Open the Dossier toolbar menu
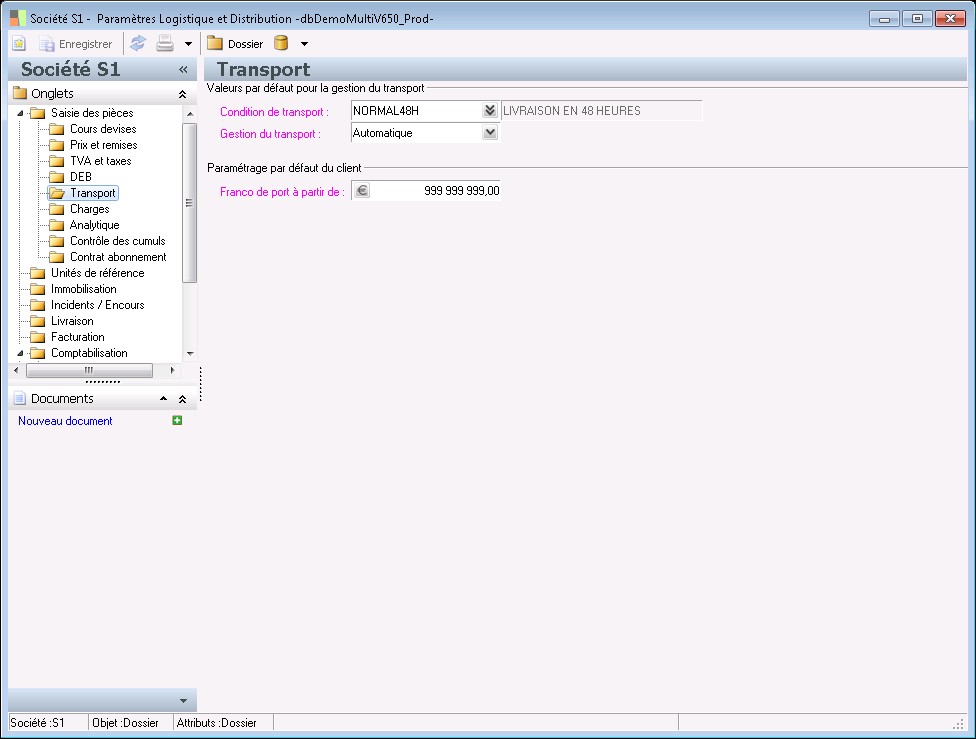The width and height of the screenshot is (976, 739). pos(235,44)
